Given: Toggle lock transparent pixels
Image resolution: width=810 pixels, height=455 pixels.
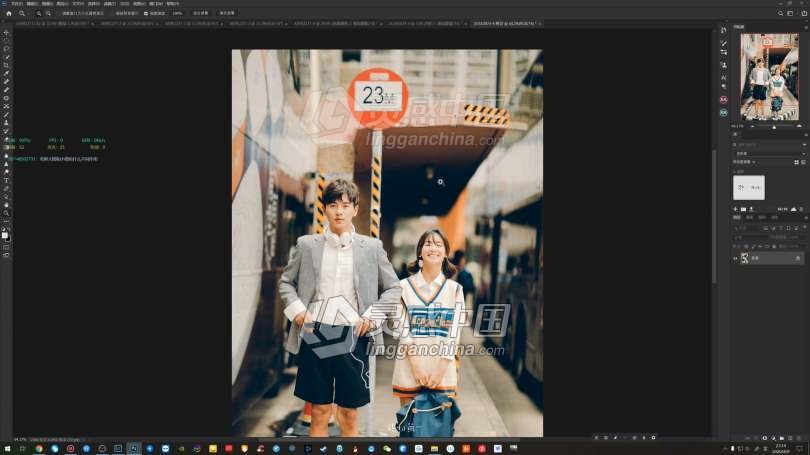Looking at the screenshot, I should [746, 246].
